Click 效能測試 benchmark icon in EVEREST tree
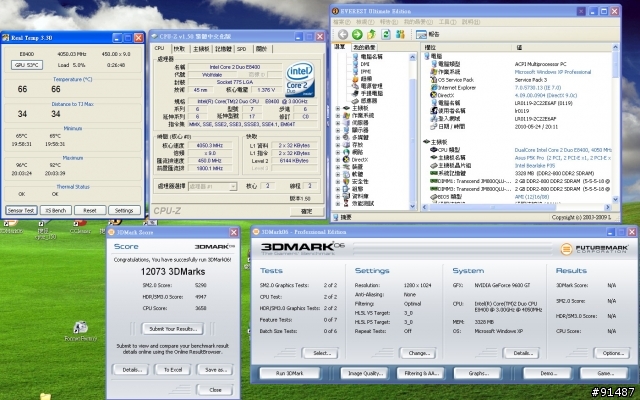 (347, 203)
